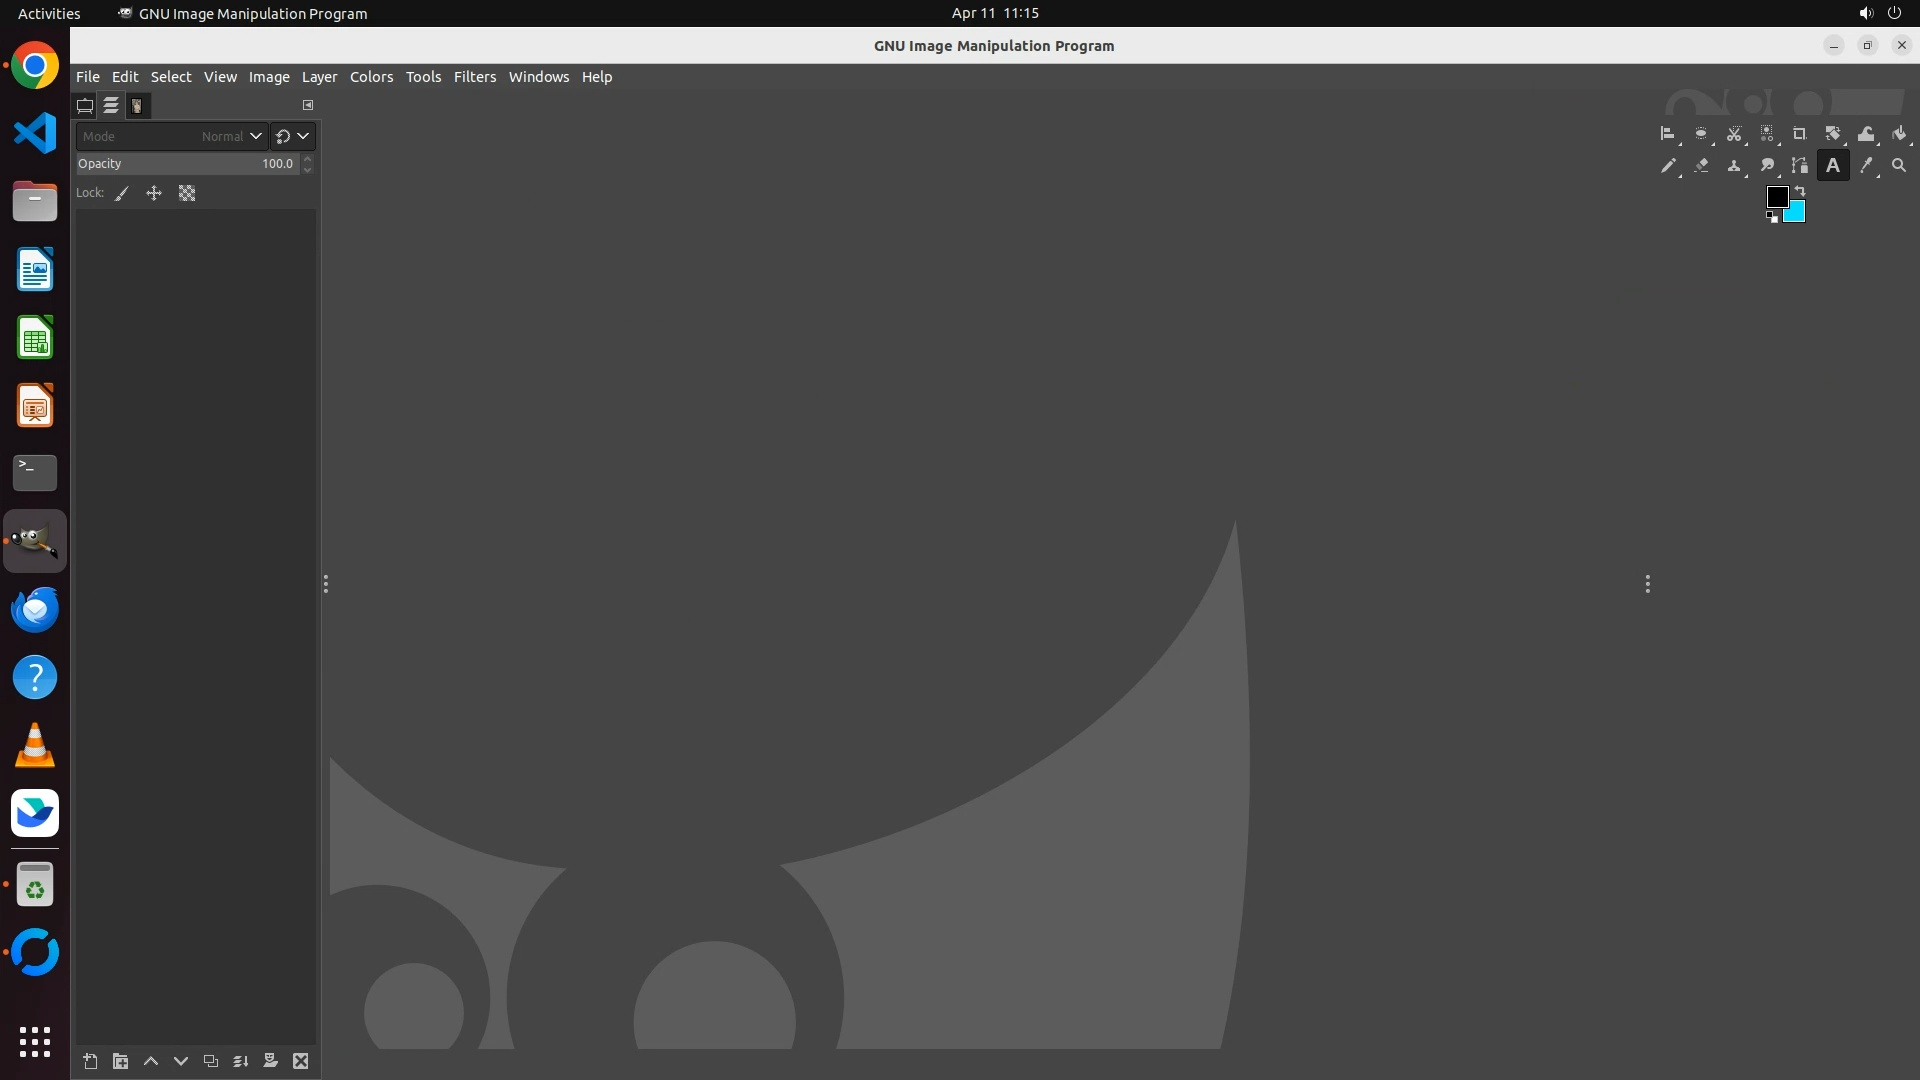
Task: Choose the Paths tool
Action: click(1799, 166)
